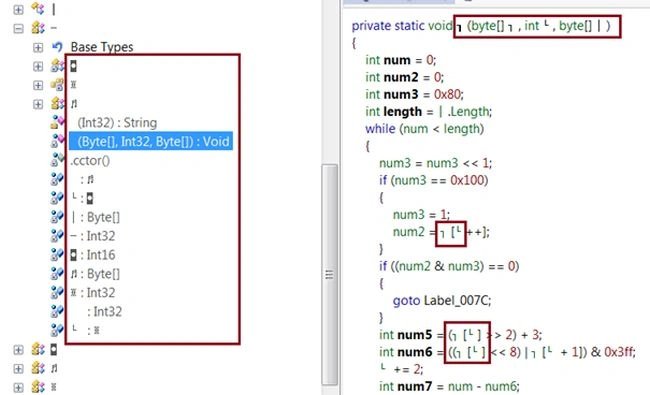Viewport: 650px width, 395px height.
Task: Click the 'int num2 = 0;' line
Action: tap(404, 78)
